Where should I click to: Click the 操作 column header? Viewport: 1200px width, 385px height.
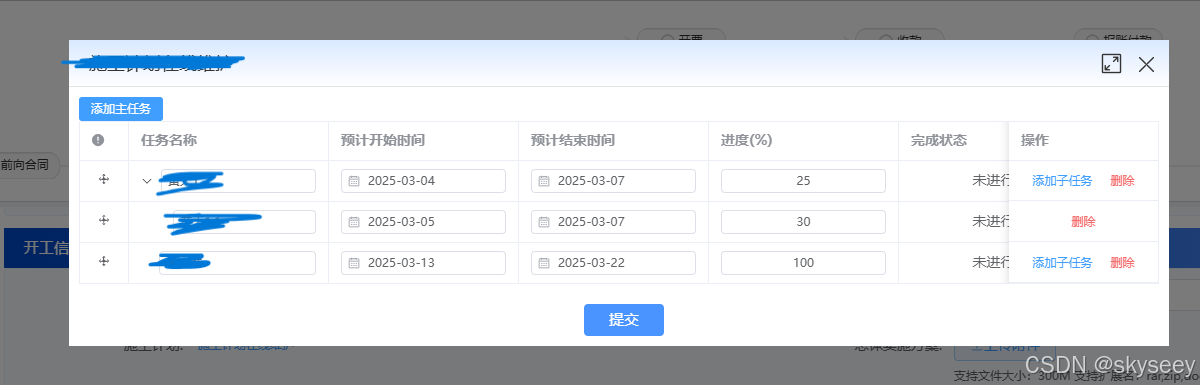1035,141
